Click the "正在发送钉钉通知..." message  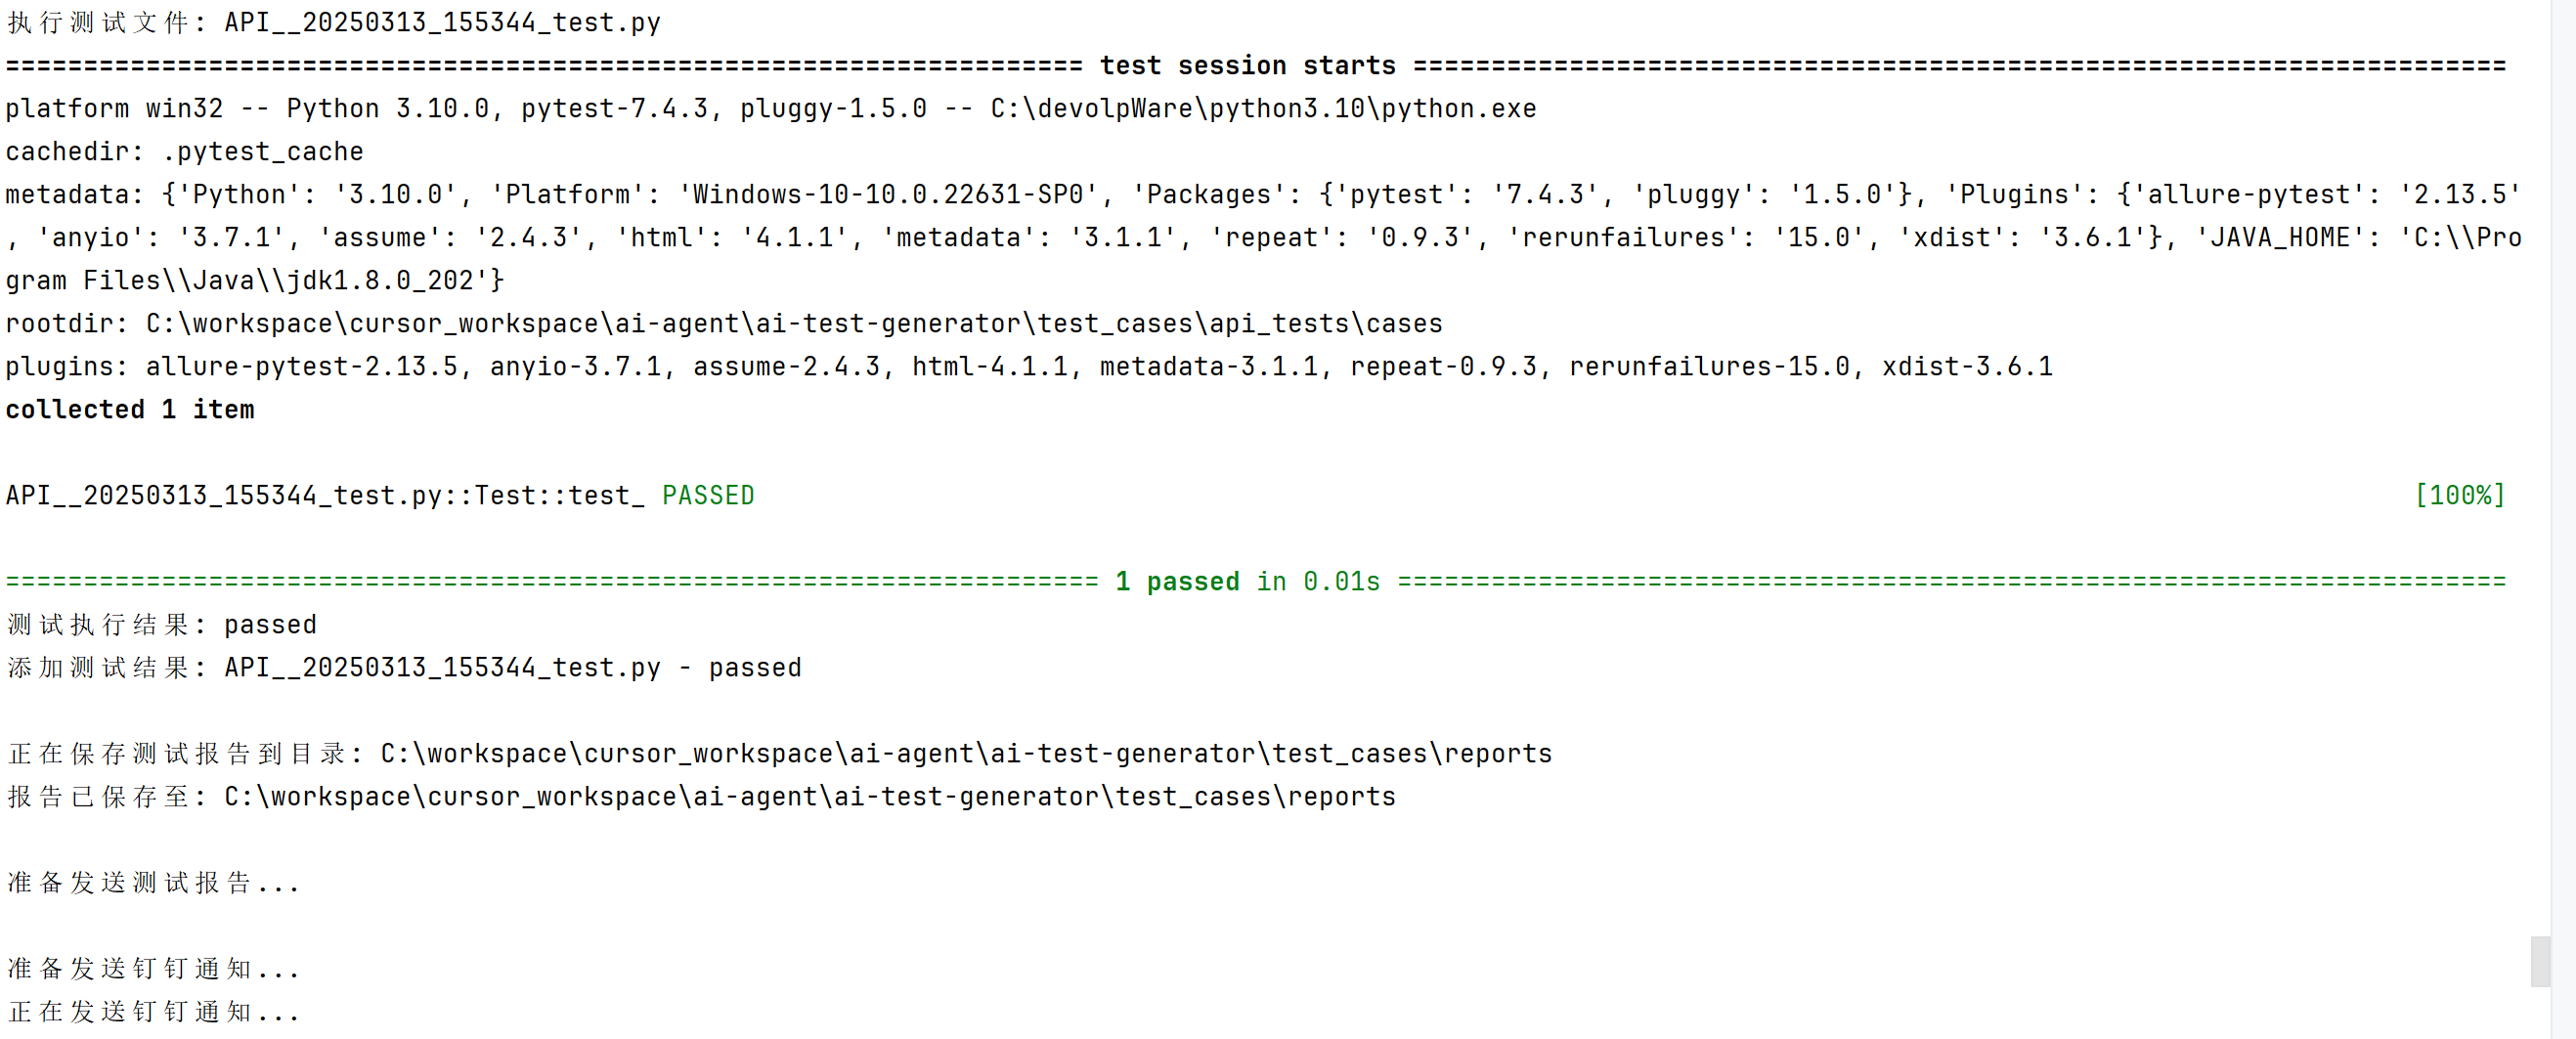pos(153,1011)
